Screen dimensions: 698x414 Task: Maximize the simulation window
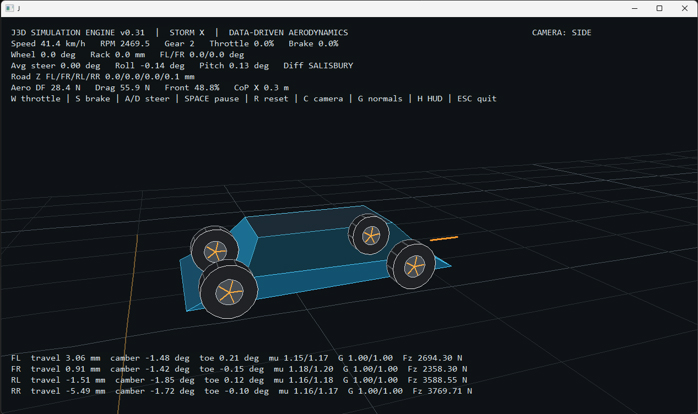point(659,8)
